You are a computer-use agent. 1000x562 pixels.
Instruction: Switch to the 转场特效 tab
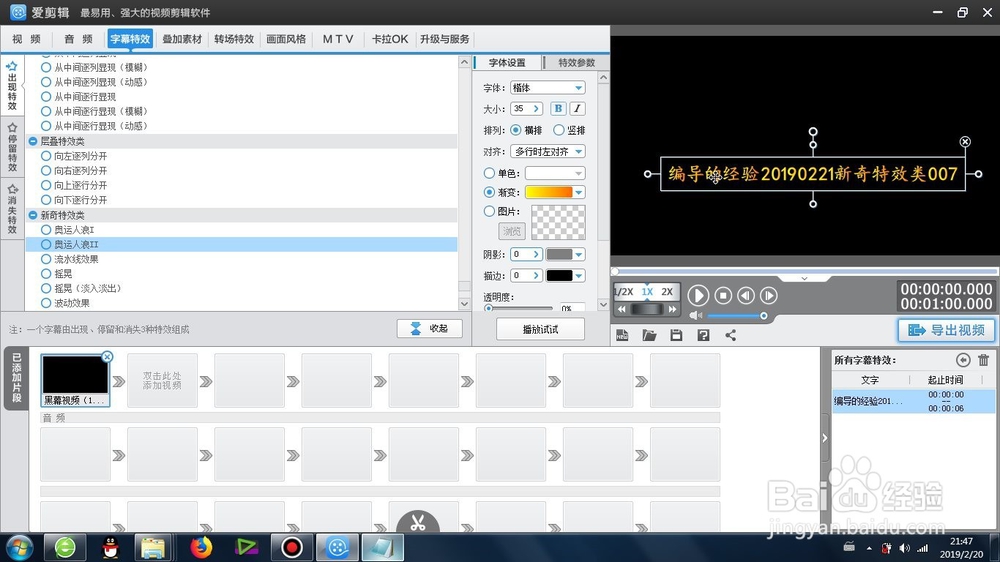[x=234, y=39]
